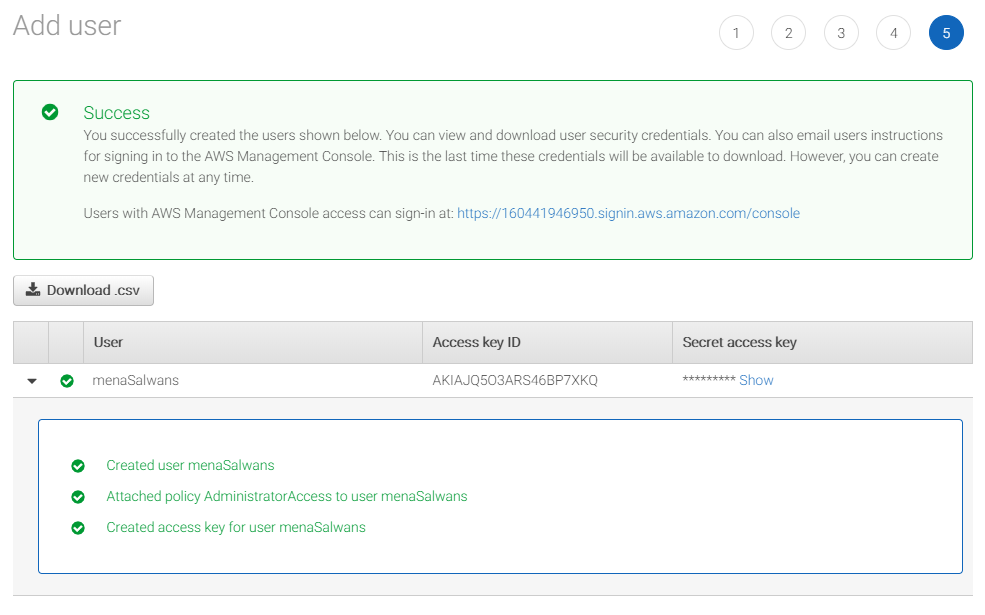Open the AWS console sign-in link

click(628, 213)
